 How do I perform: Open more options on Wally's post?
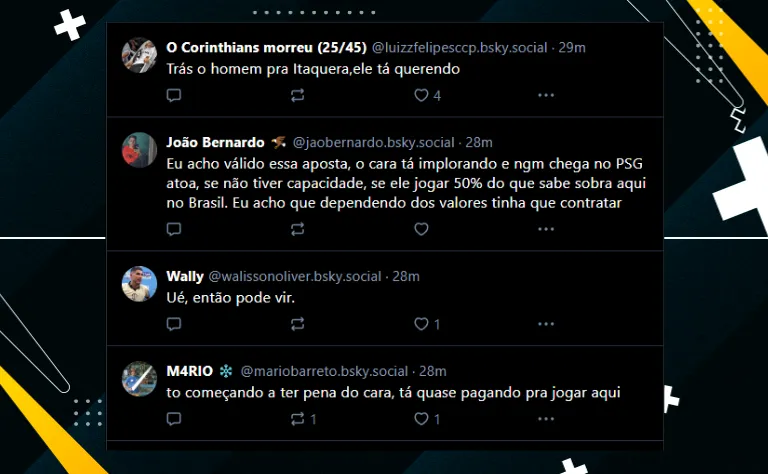(x=546, y=324)
